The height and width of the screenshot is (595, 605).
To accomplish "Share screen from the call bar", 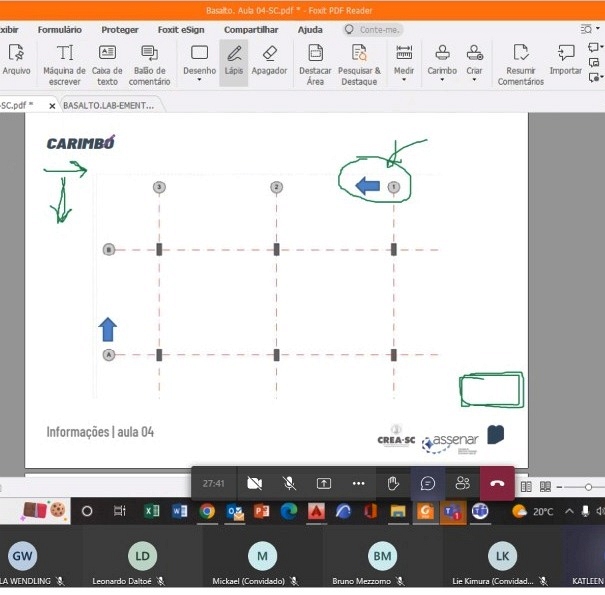I will pyautogui.click(x=324, y=483).
